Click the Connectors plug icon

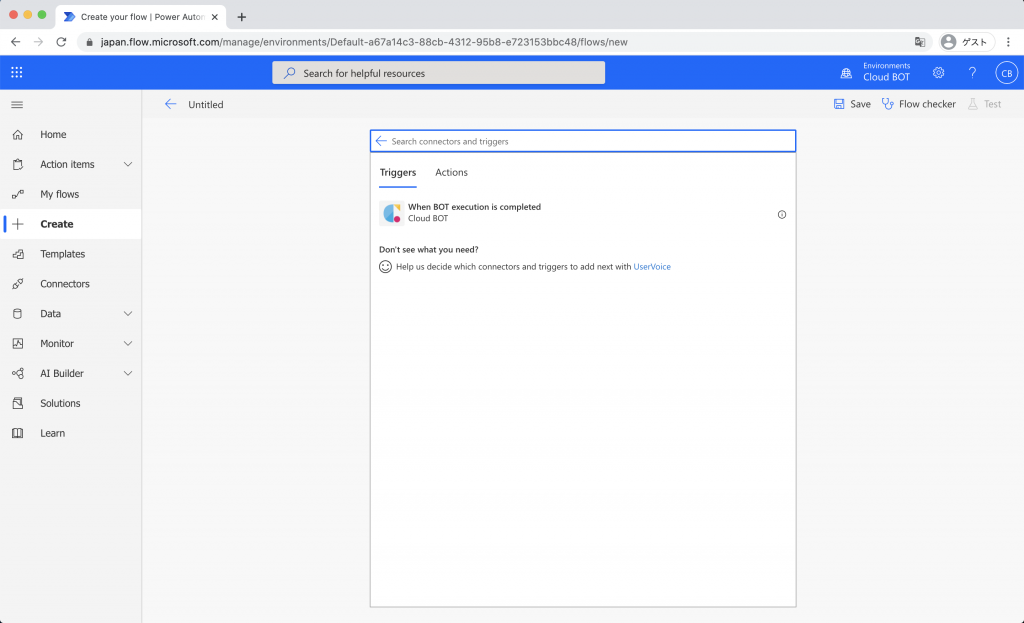tap(18, 283)
